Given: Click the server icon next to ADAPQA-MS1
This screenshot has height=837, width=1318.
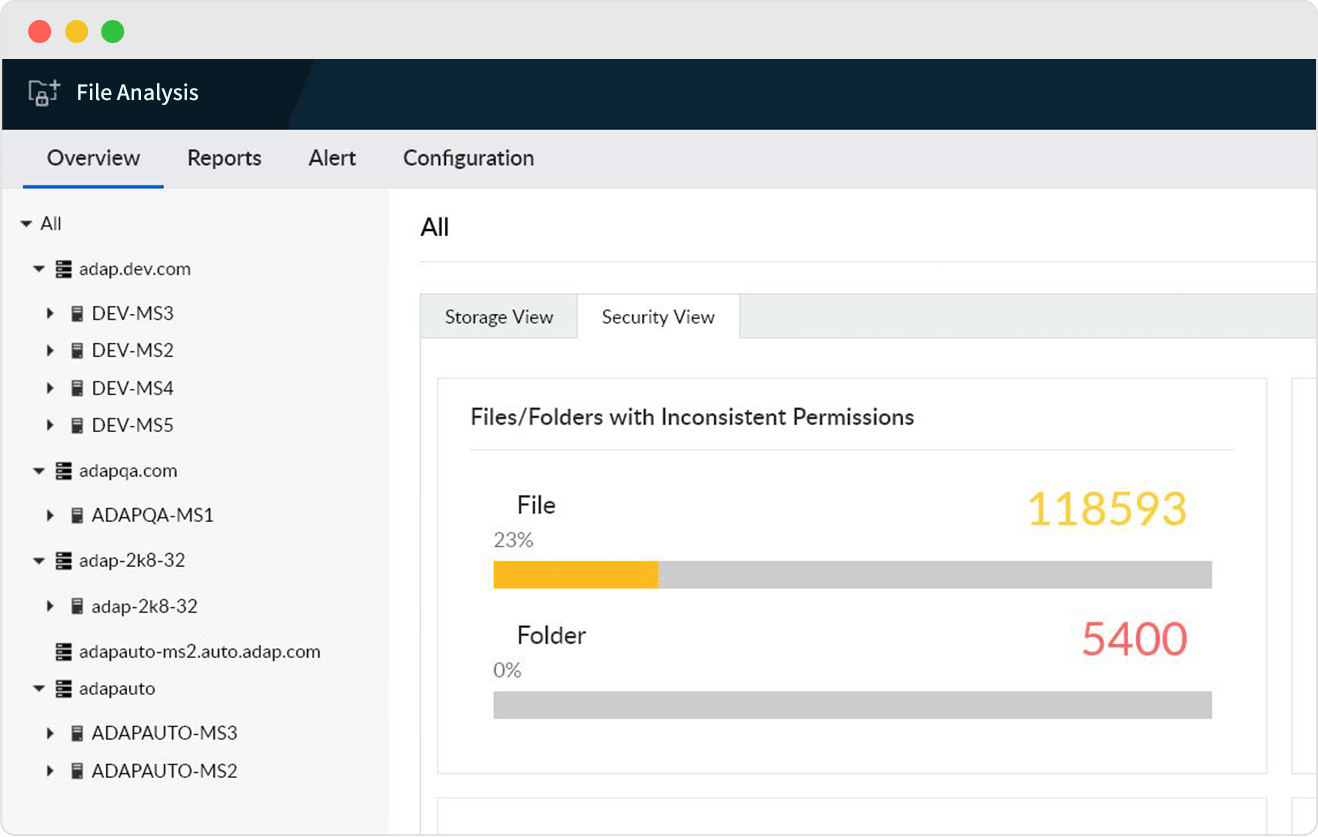Looking at the screenshot, I should point(77,515).
